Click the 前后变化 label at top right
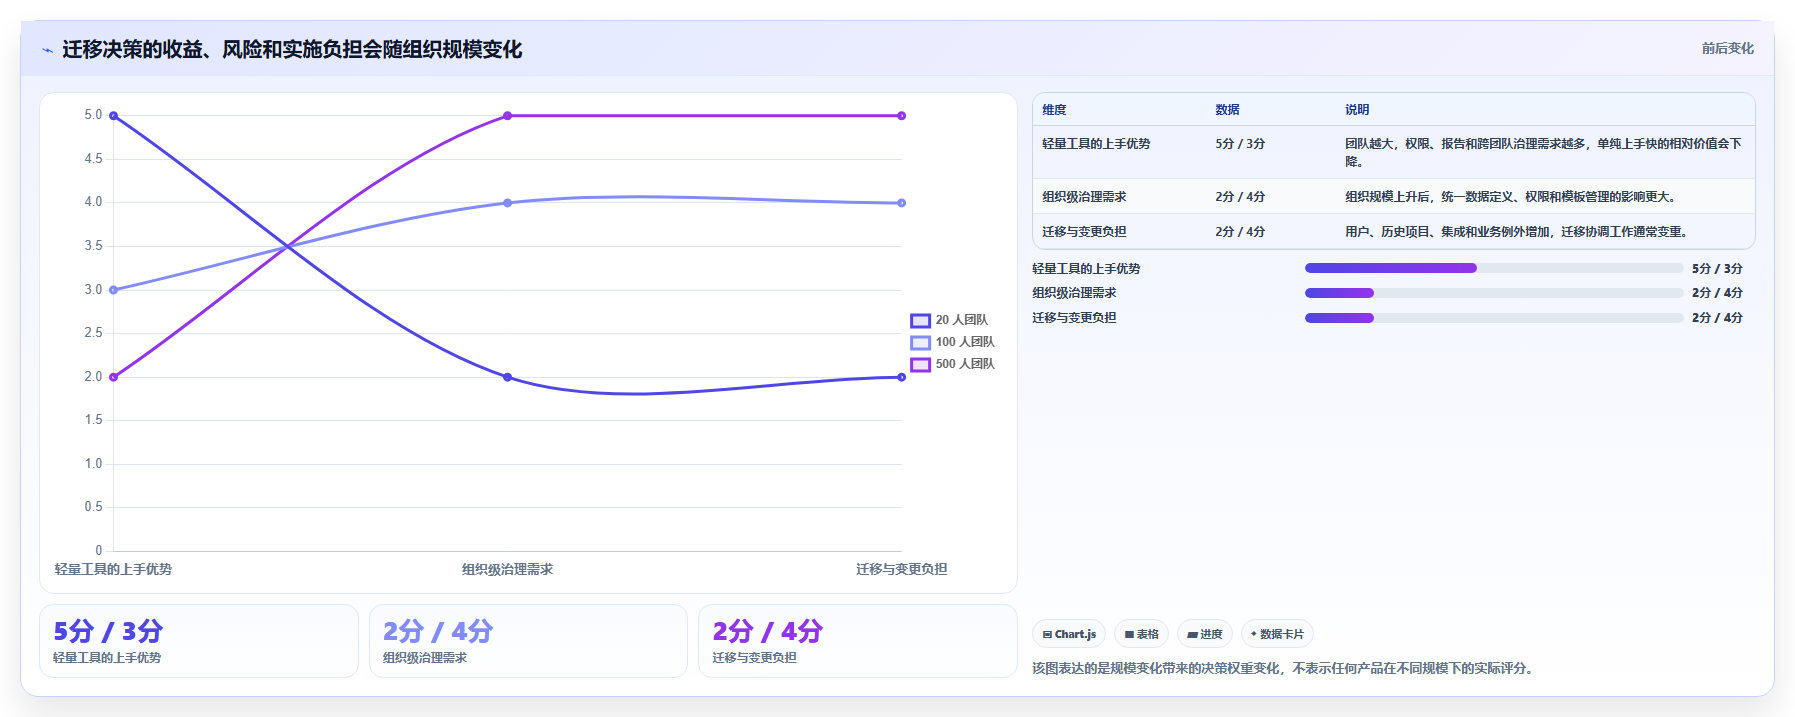The width and height of the screenshot is (1795, 717). click(1728, 48)
